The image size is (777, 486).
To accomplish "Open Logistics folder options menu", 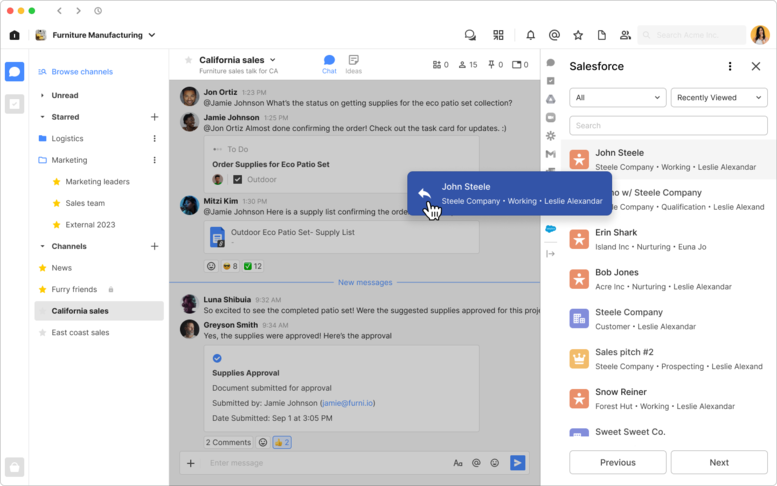I will click(155, 139).
